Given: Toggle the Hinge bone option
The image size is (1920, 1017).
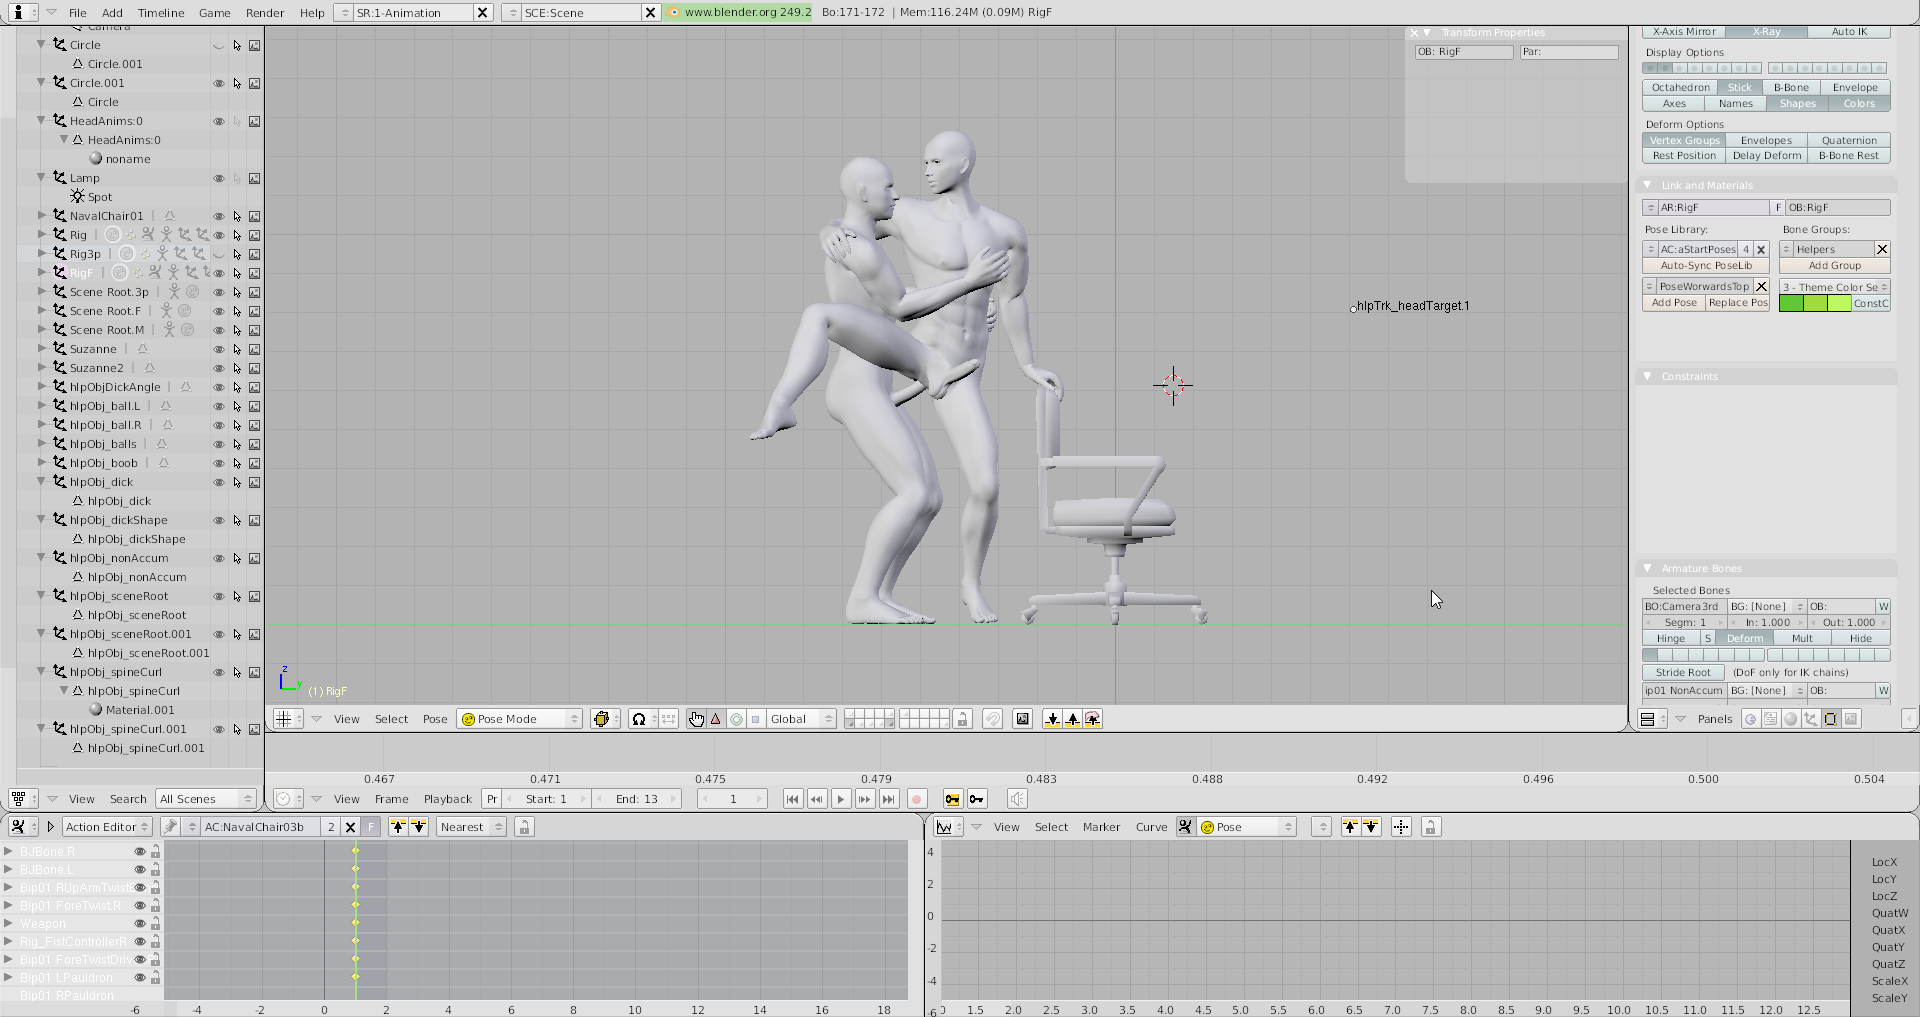Looking at the screenshot, I should 1671,638.
